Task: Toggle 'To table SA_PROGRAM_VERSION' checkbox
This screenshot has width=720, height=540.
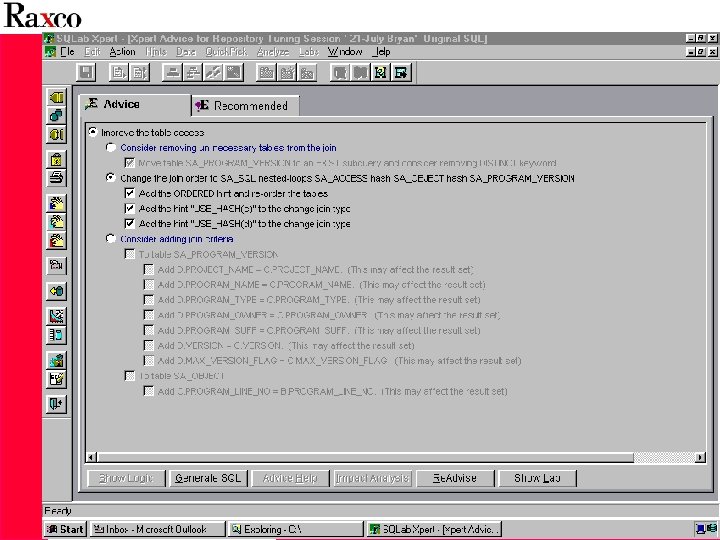Action: coord(130,254)
